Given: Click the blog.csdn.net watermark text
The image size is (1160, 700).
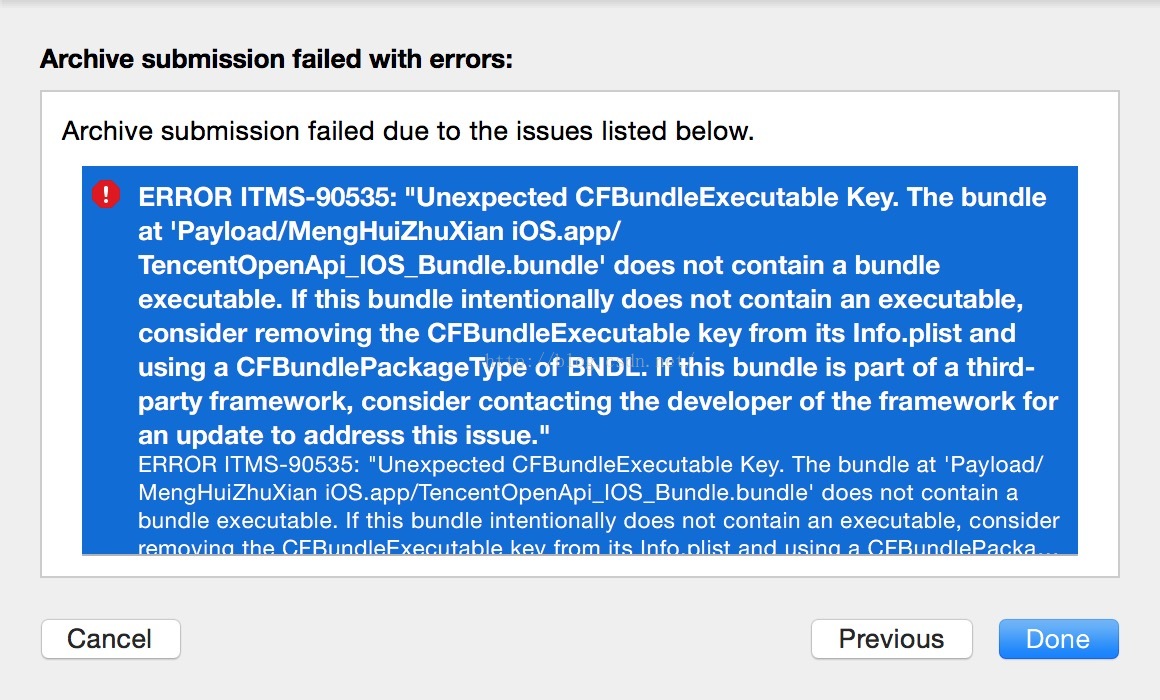Looking at the screenshot, I should tap(584, 361).
